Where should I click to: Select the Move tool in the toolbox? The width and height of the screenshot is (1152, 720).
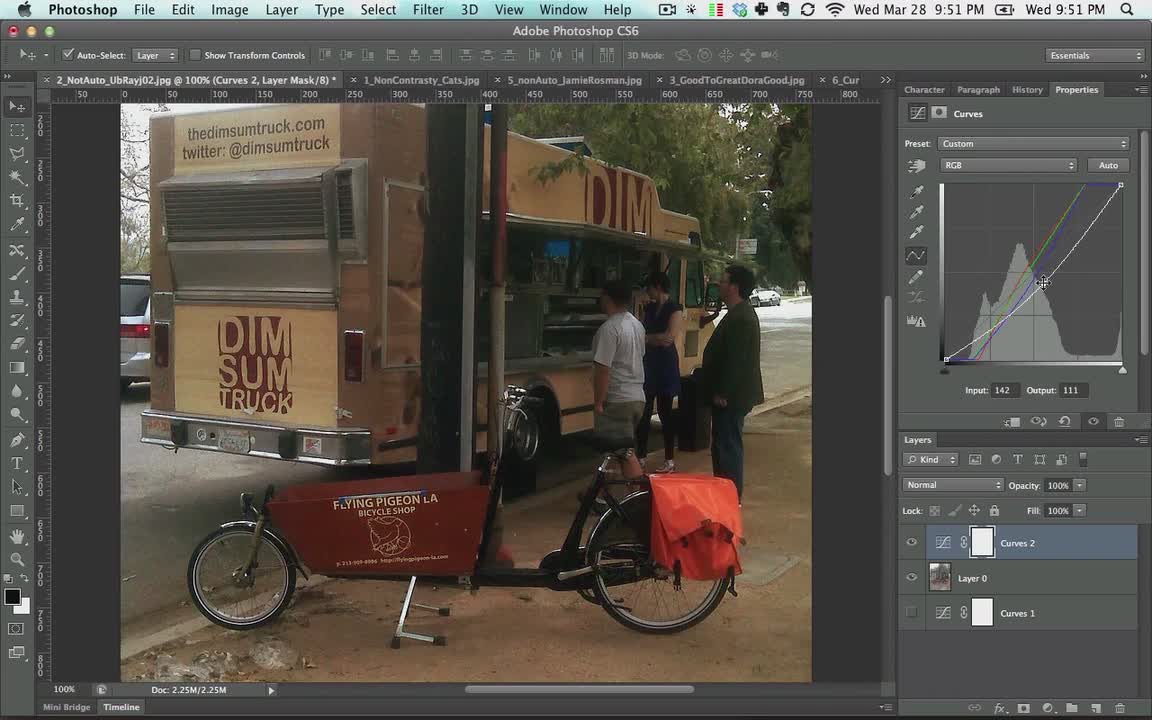pyautogui.click(x=17, y=107)
